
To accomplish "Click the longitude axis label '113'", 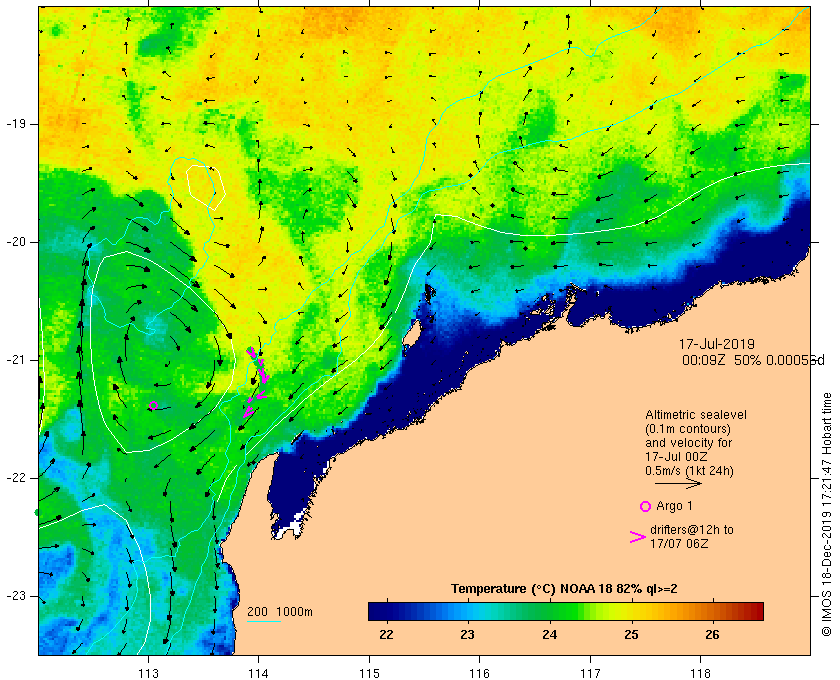I will click(x=148, y=673).
